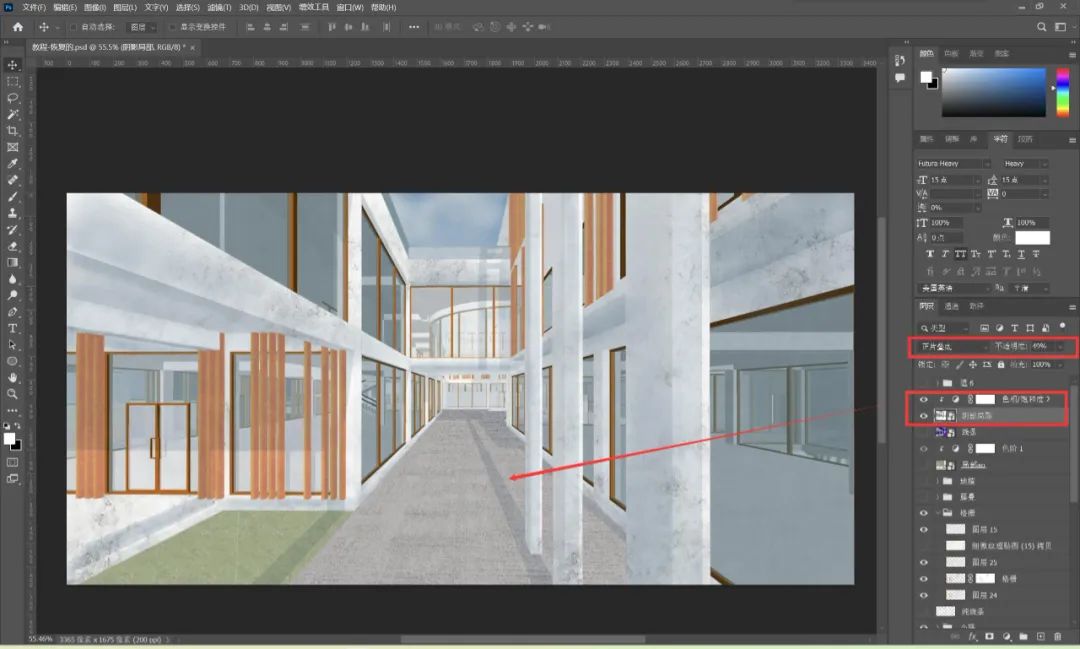Screen dimensions: 1080x649
Task: Click the underline text style button
Action: (x=1021, y=254)
